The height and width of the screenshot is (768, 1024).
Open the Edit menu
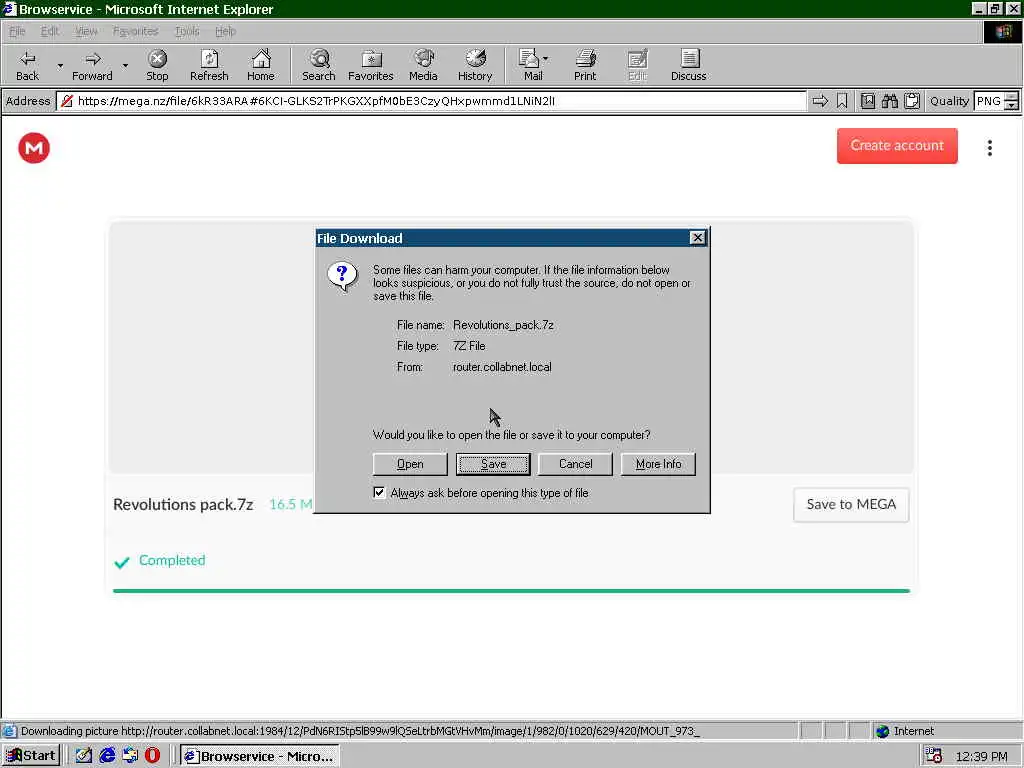tap(50, 31)
